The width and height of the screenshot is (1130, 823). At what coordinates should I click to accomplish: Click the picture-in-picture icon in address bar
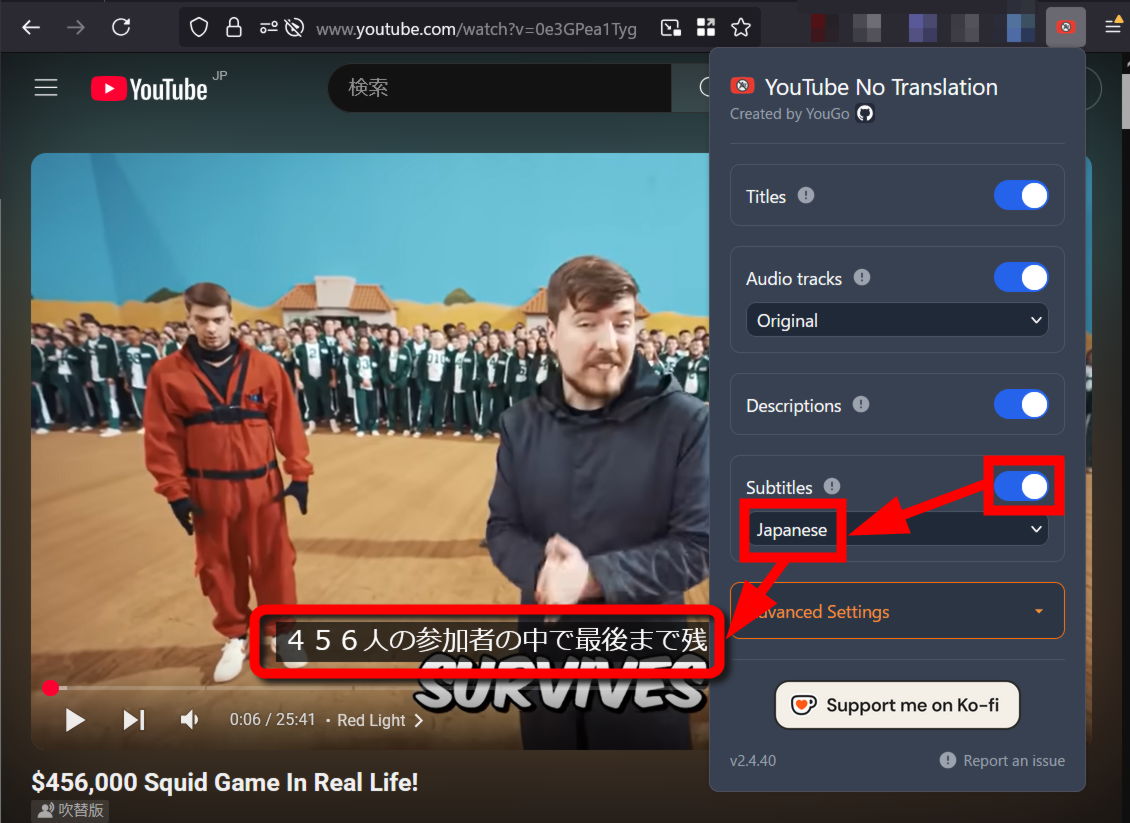coord(671,28)
